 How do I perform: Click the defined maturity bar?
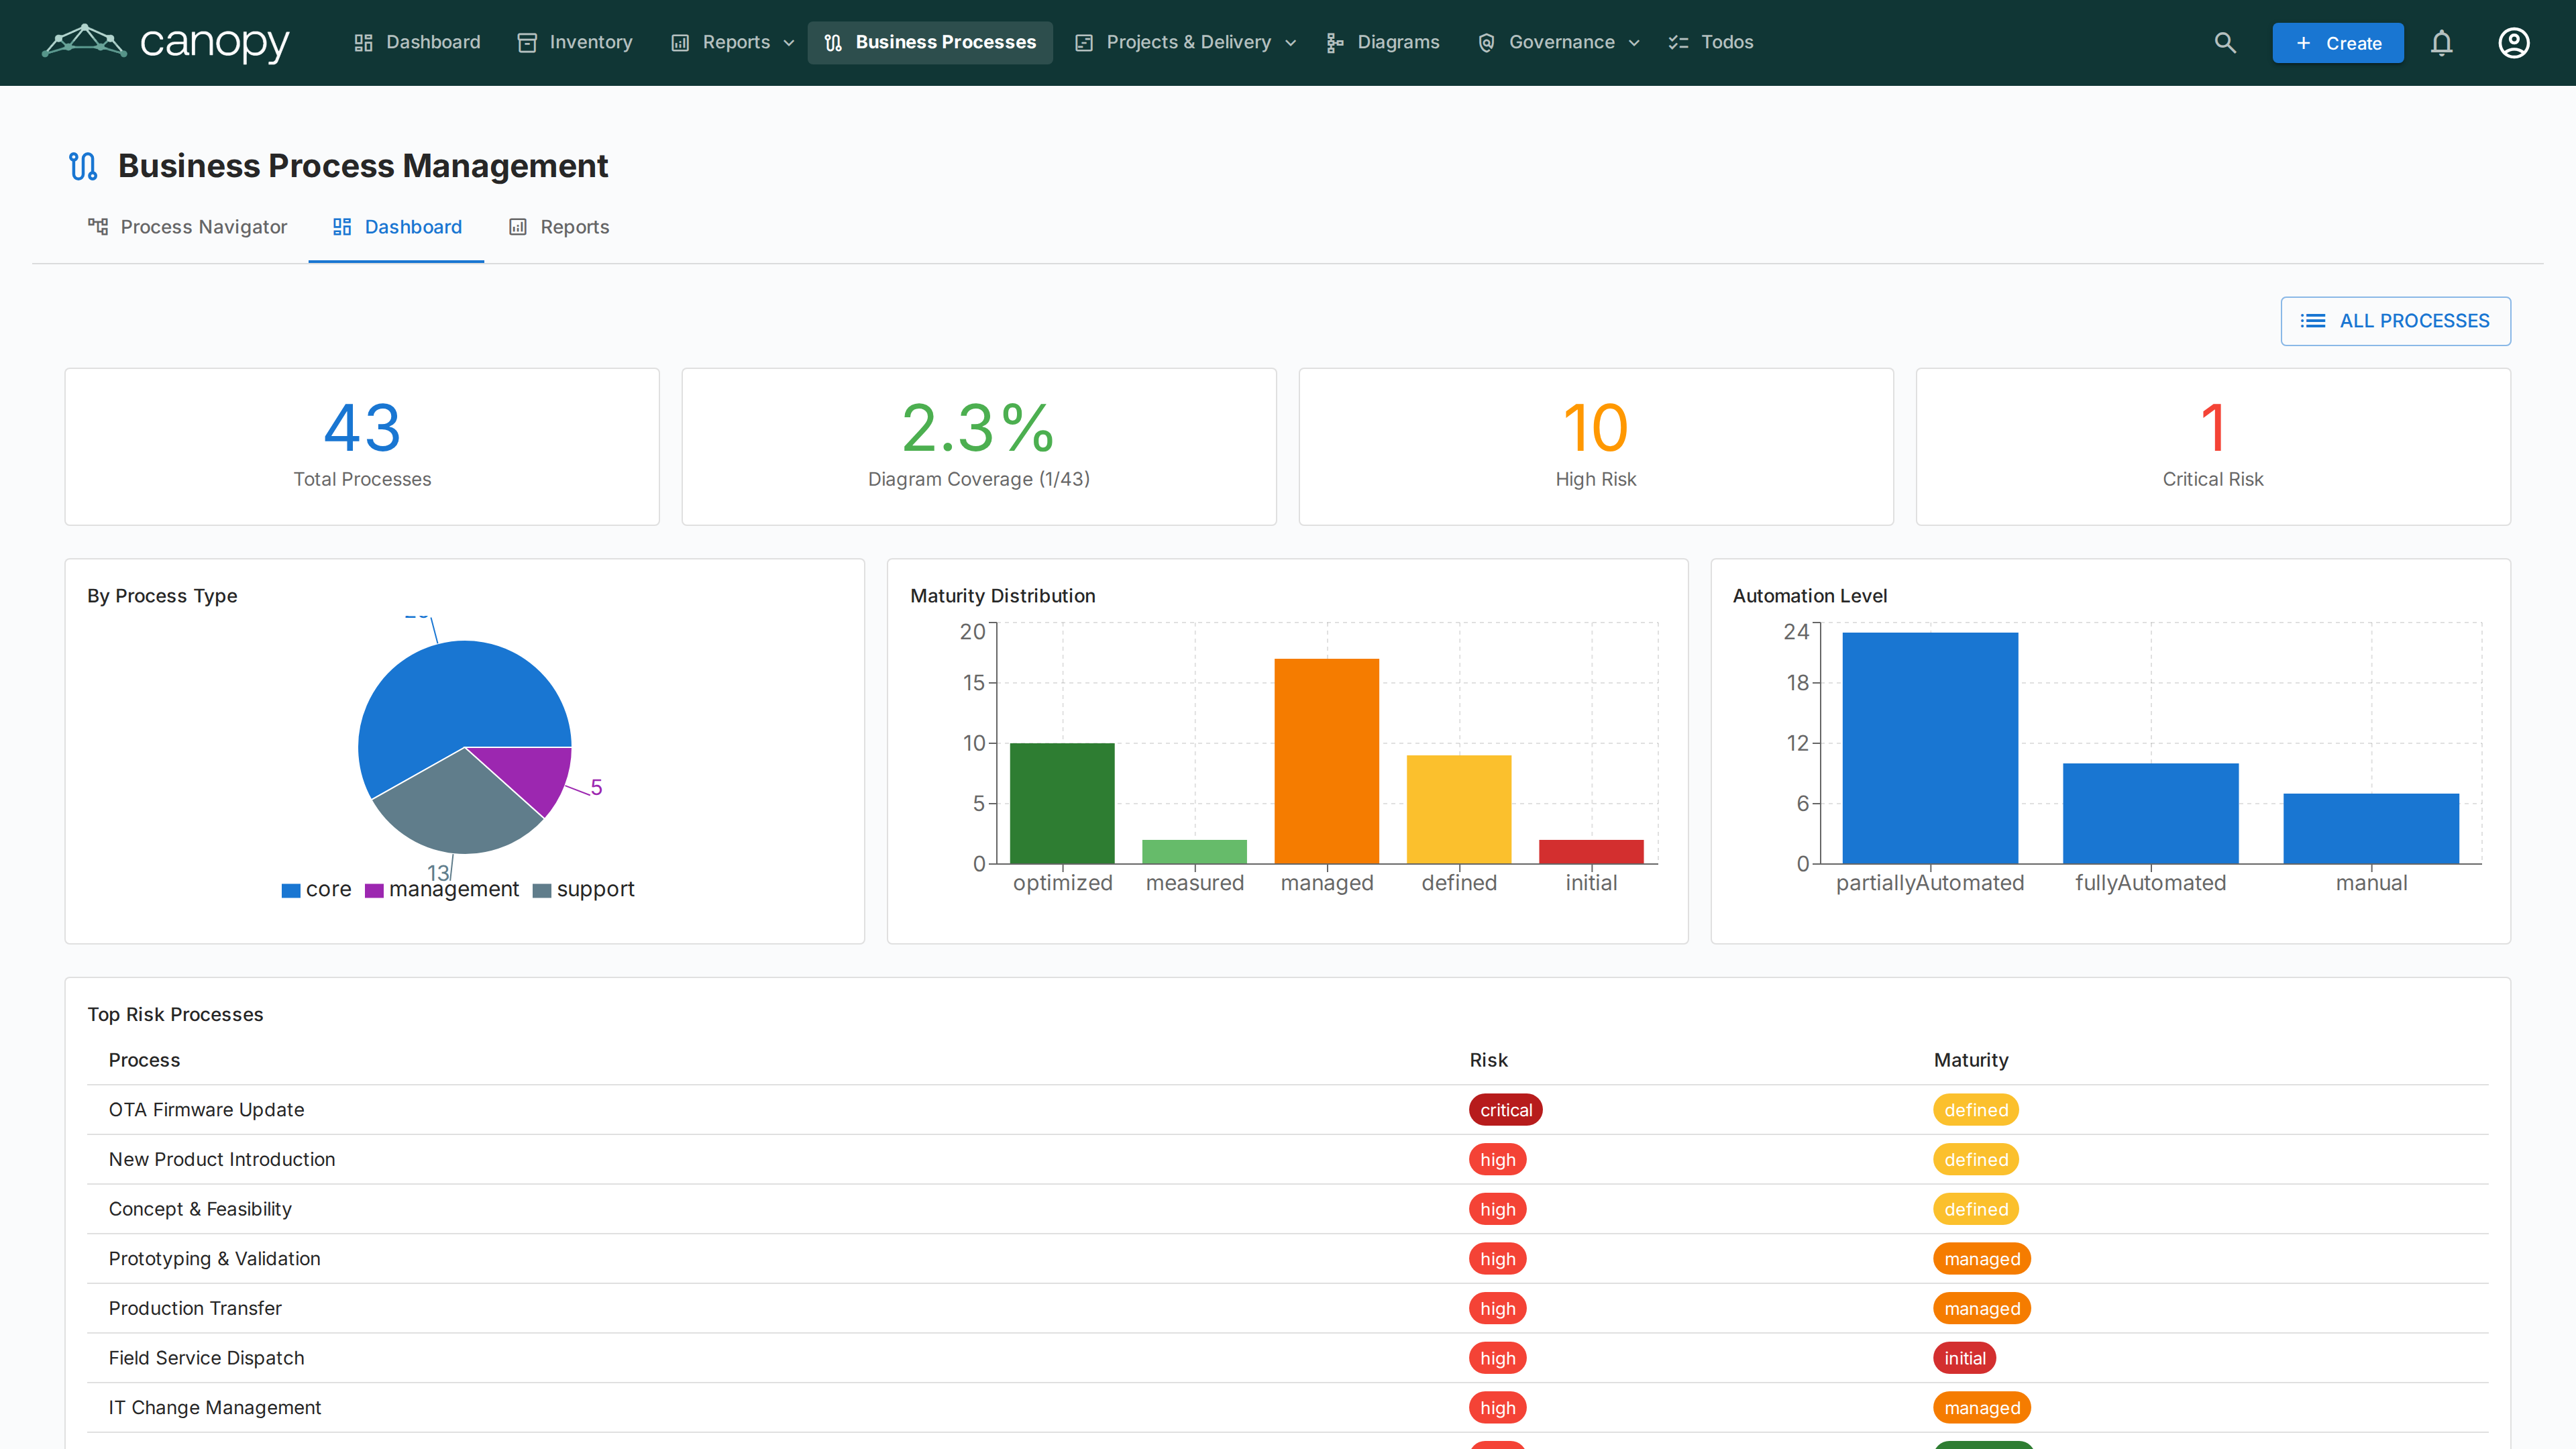tap(1459, 809)
